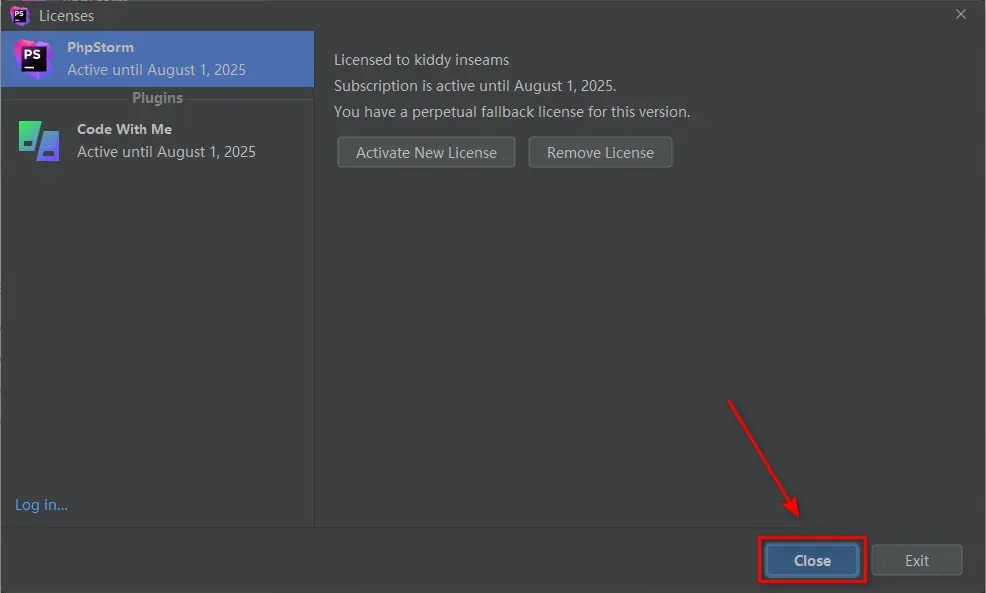Screen dimensions: 986x593
Task: Click the PhpStorm product icon in license list
Action: click(33, 58)
